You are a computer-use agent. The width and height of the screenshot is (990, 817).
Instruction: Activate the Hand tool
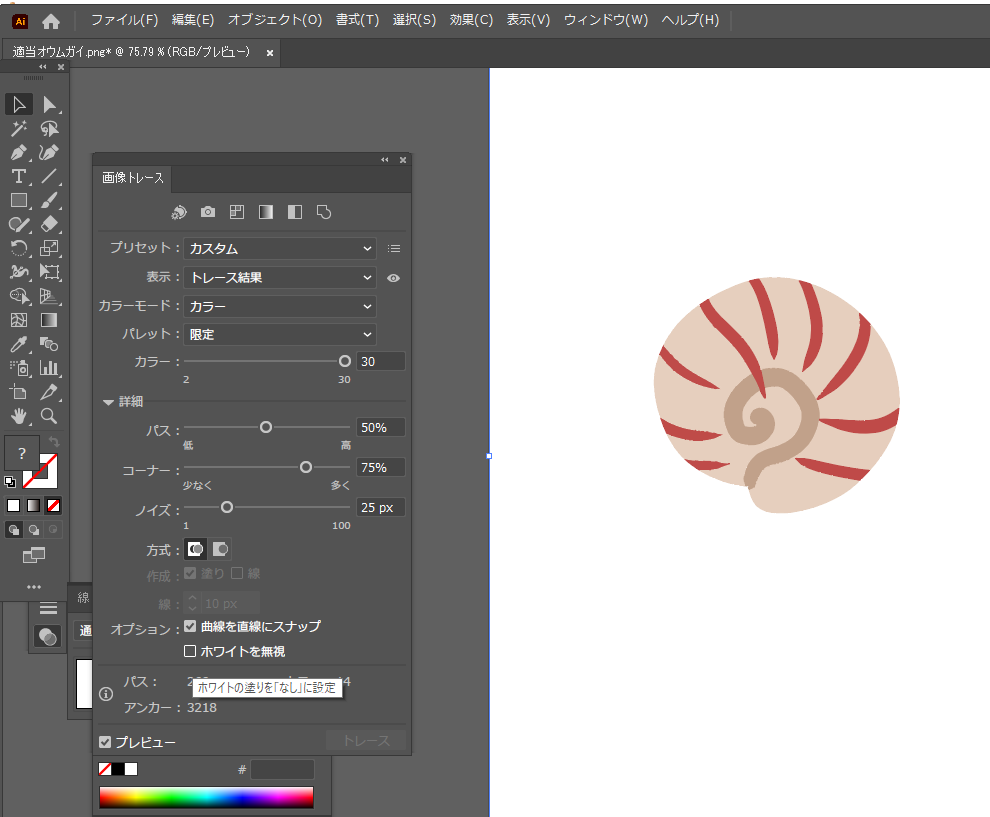point(18,416)
